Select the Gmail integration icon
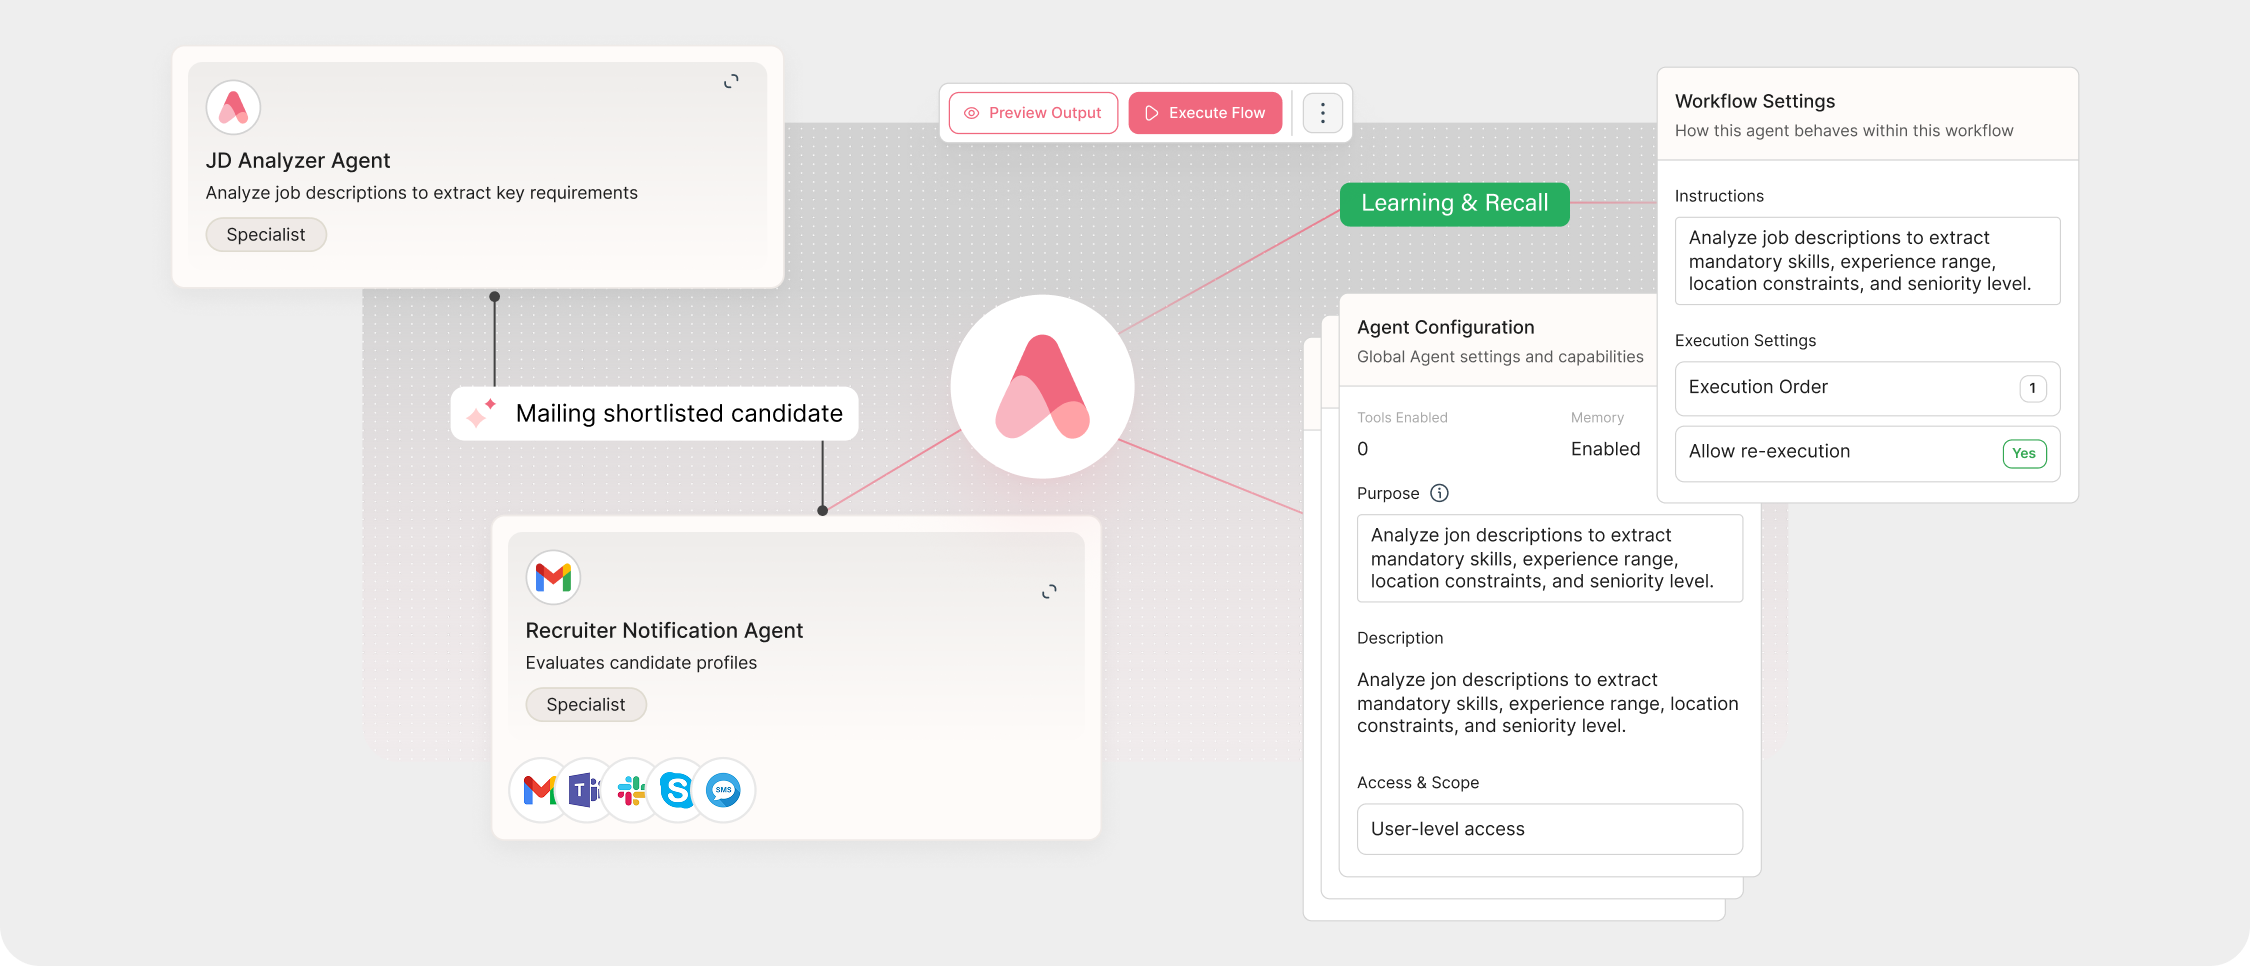 (x=540, y=790)
